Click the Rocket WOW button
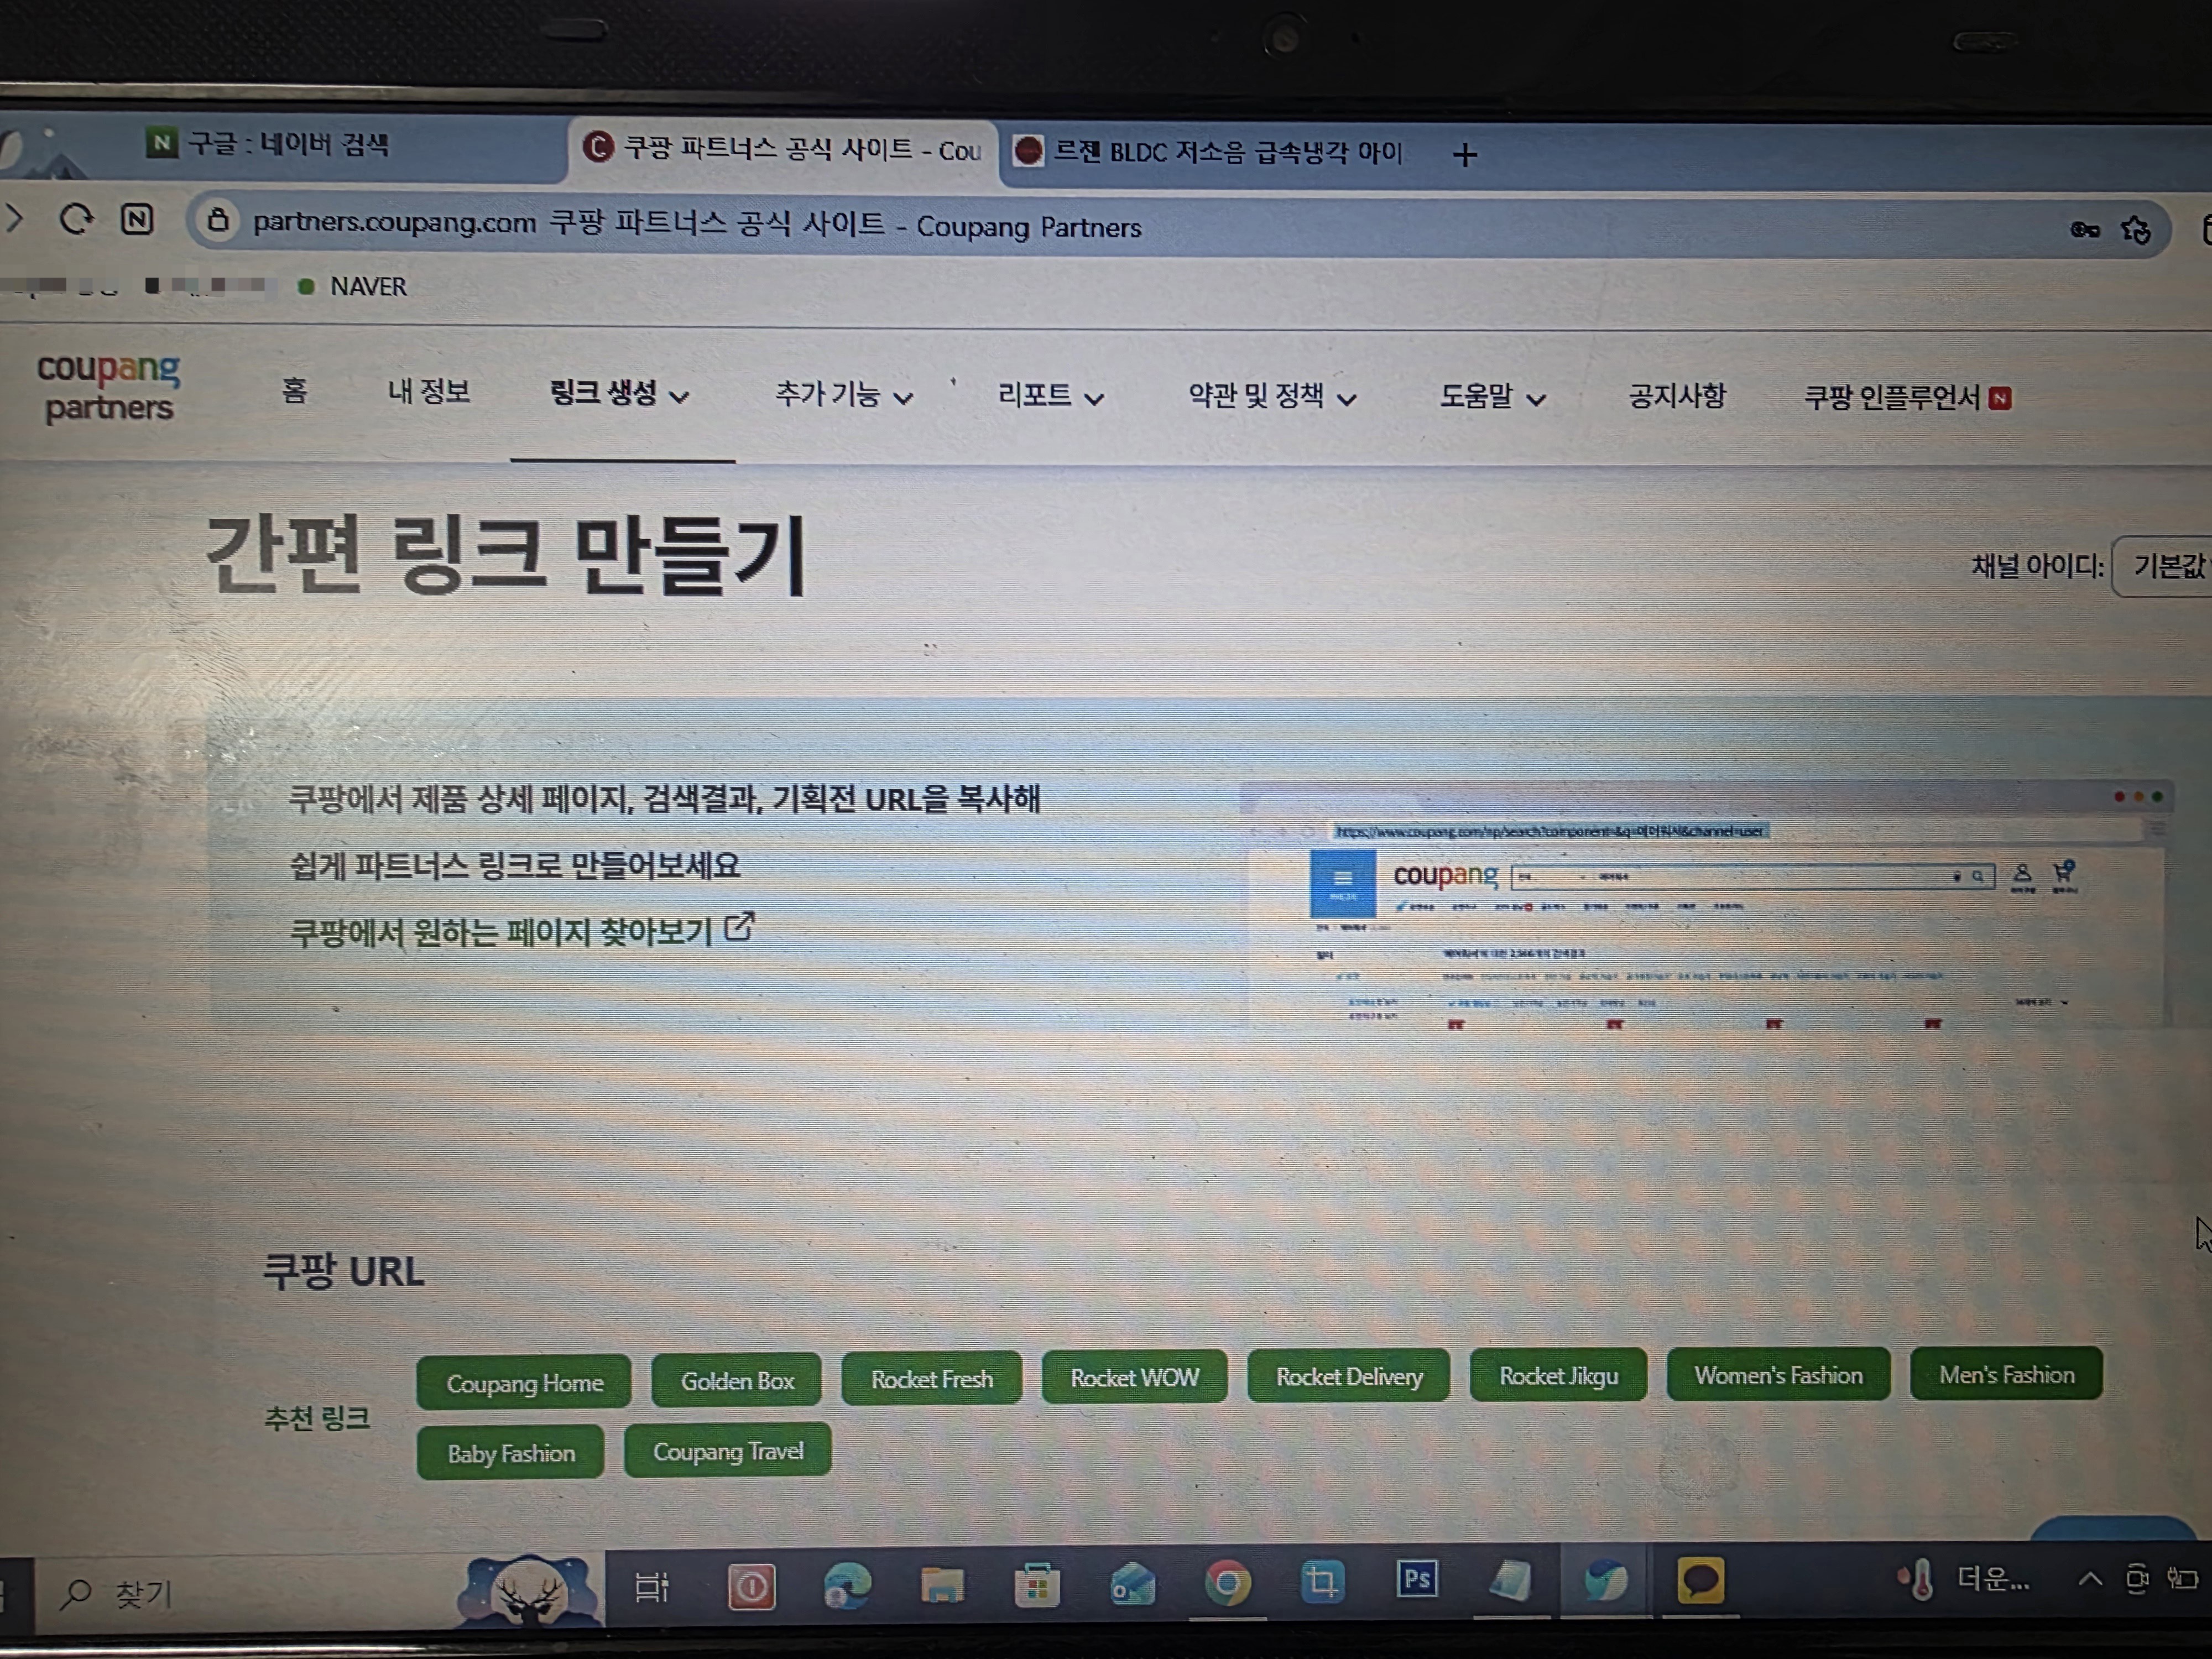Image resolution: width=2212 pixels, height=1659 pixels. [x=1134, y=1378]
